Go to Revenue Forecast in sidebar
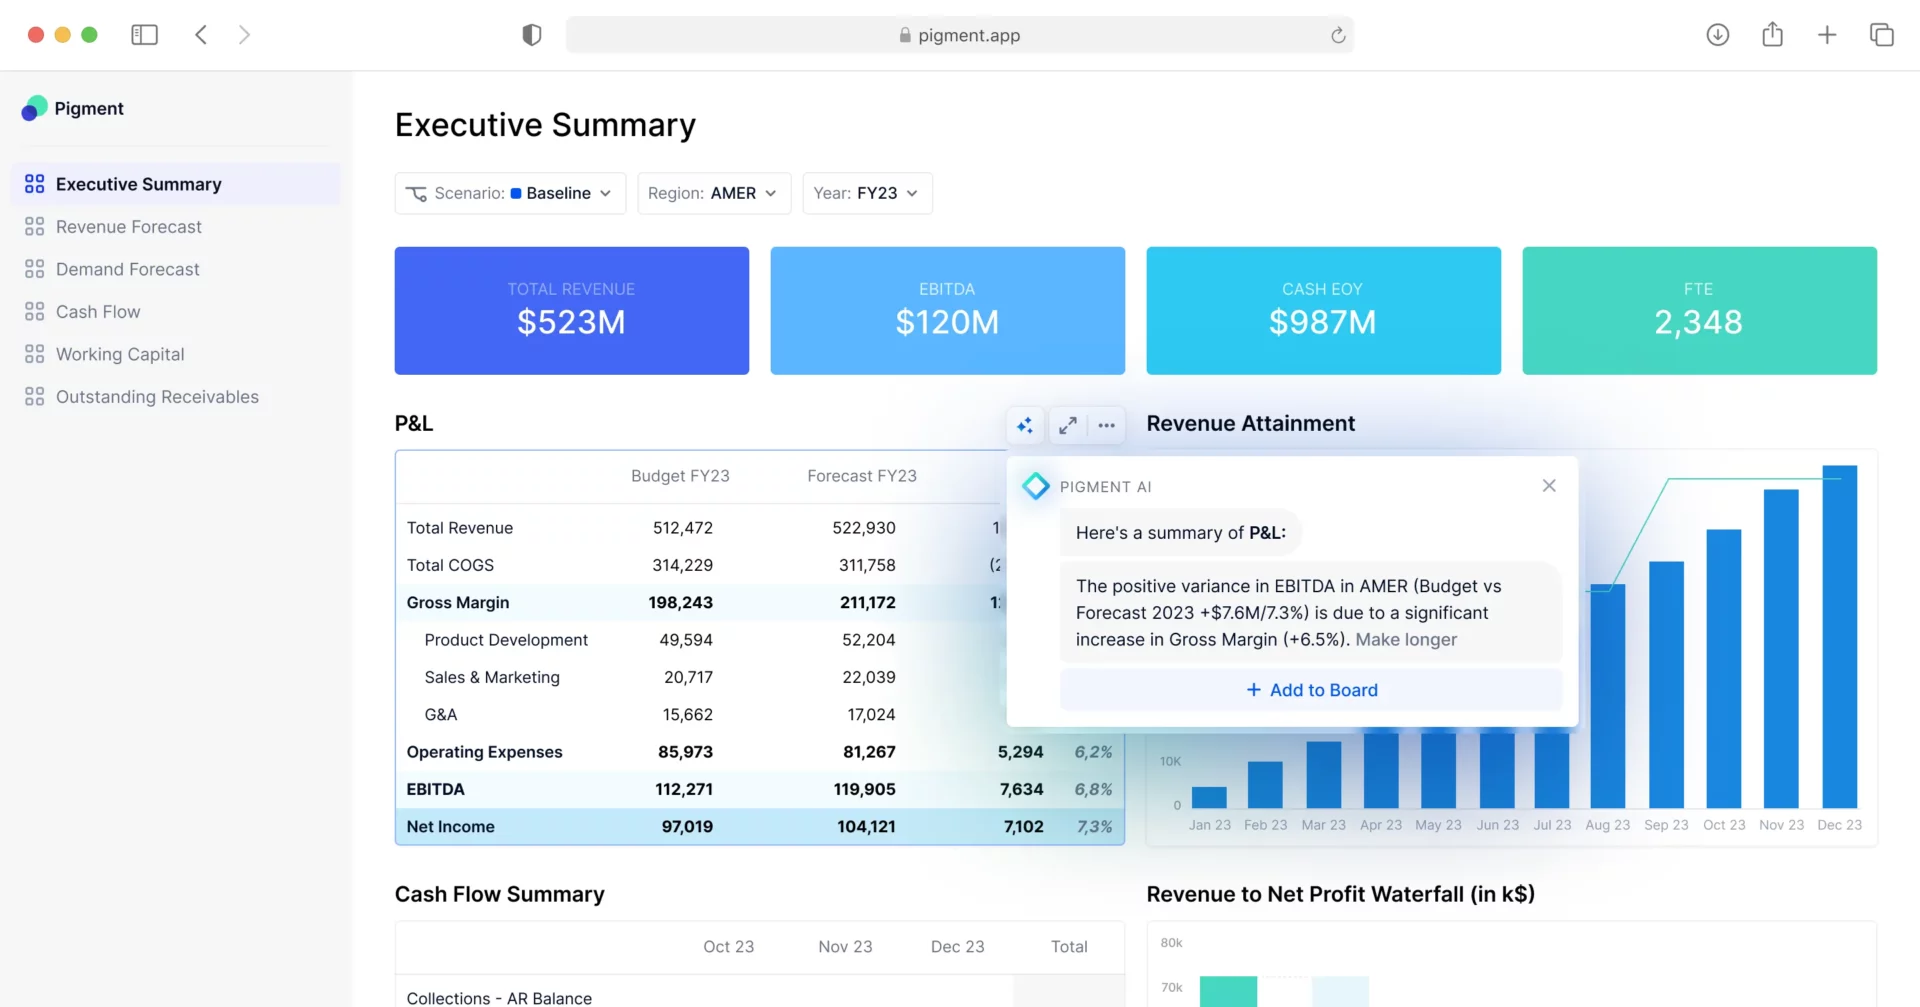Image resolution: width=1920 pixels, height=1007 pixels. [129, 227]
